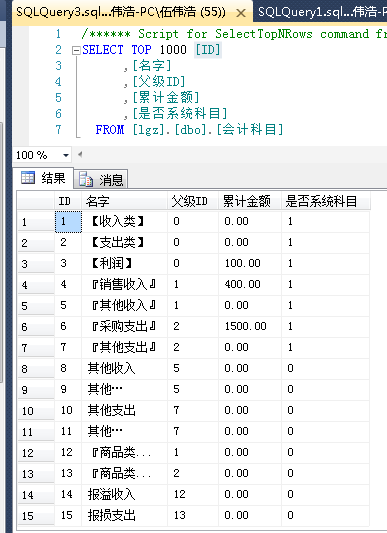Select row header number 15
This screenshot has height=533, width=387.
point(36,516)
